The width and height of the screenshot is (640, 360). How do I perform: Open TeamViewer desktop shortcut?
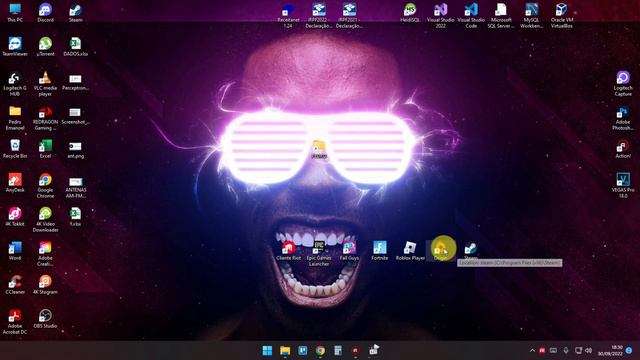pos(15,46)
